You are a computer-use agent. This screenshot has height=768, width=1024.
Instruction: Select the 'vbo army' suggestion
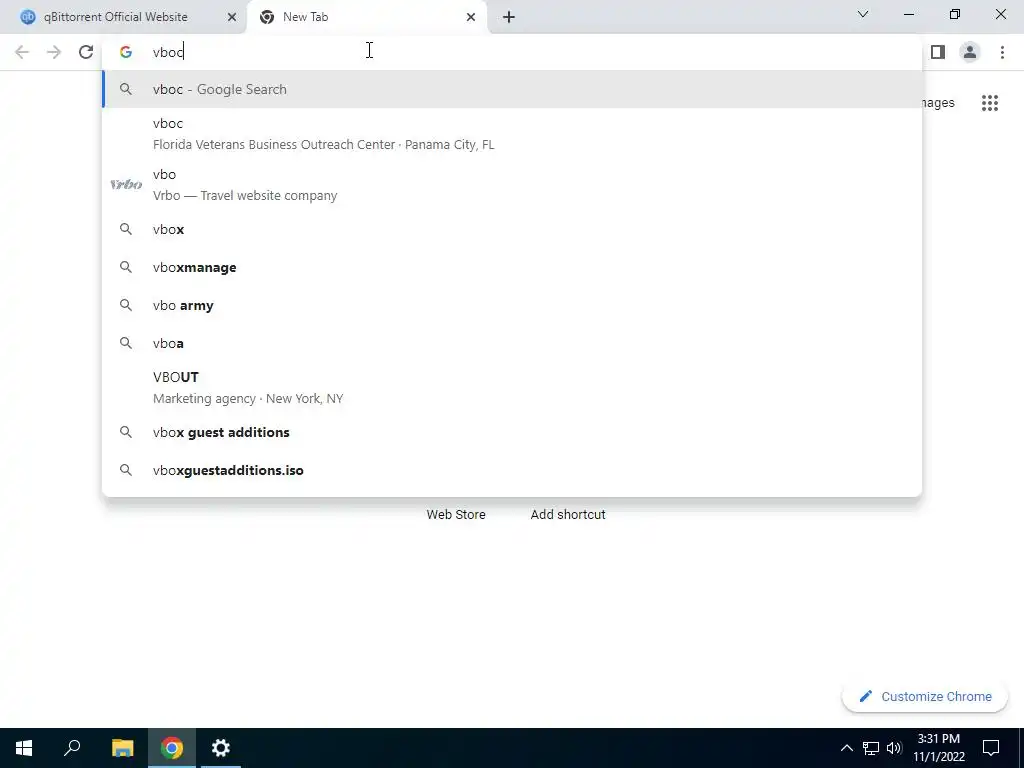tap(513, 305)
